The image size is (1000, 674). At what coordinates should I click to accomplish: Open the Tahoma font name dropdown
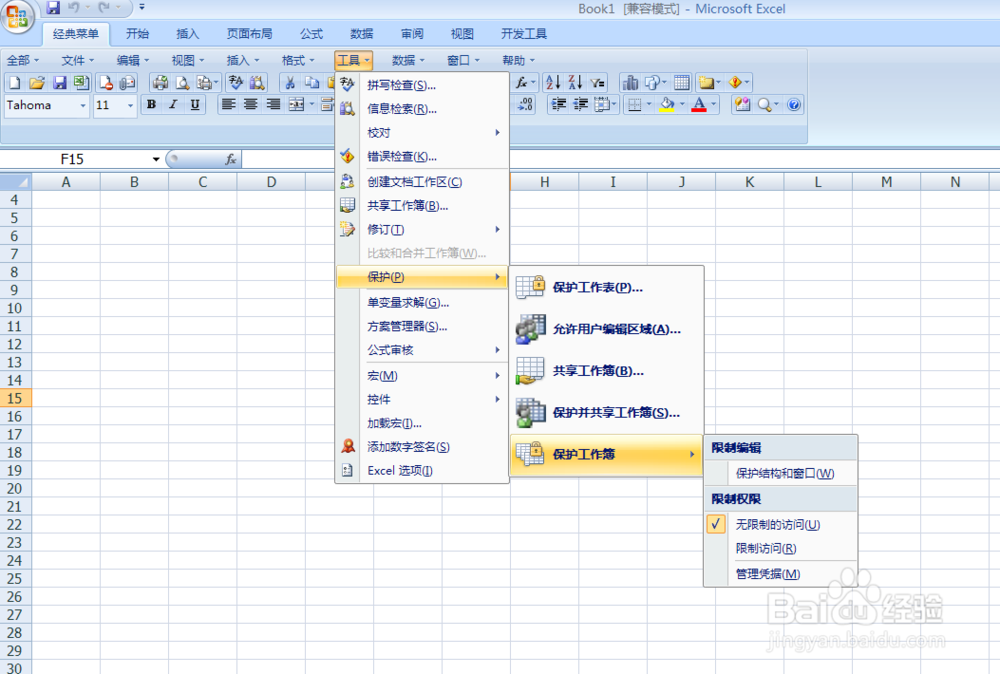click(83, 105)
